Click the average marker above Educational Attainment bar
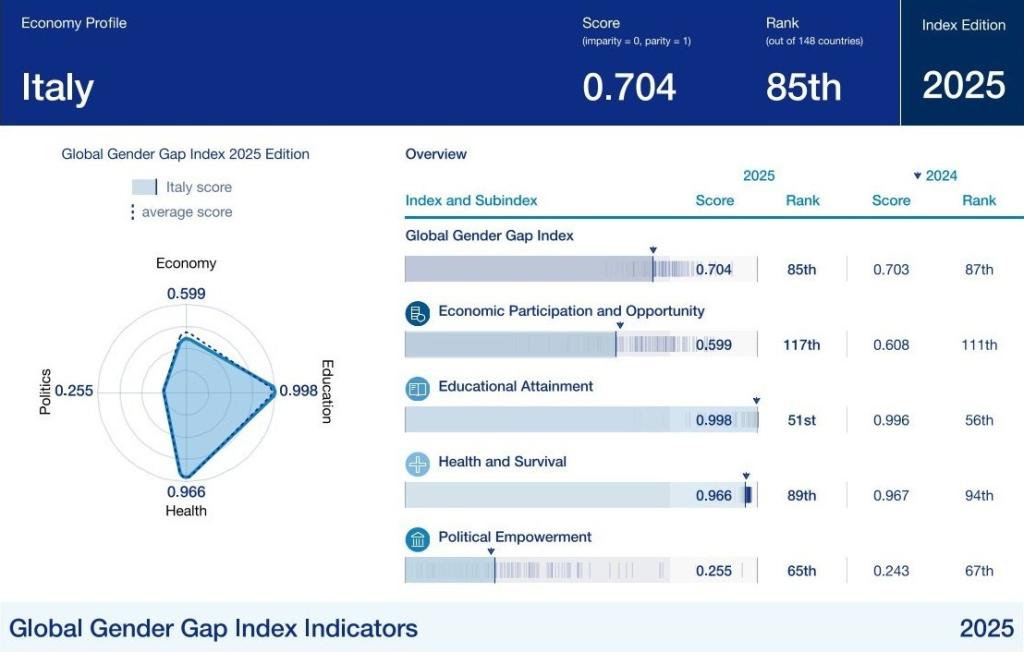This screenshot has height=652, width=1024. [756, 400]
